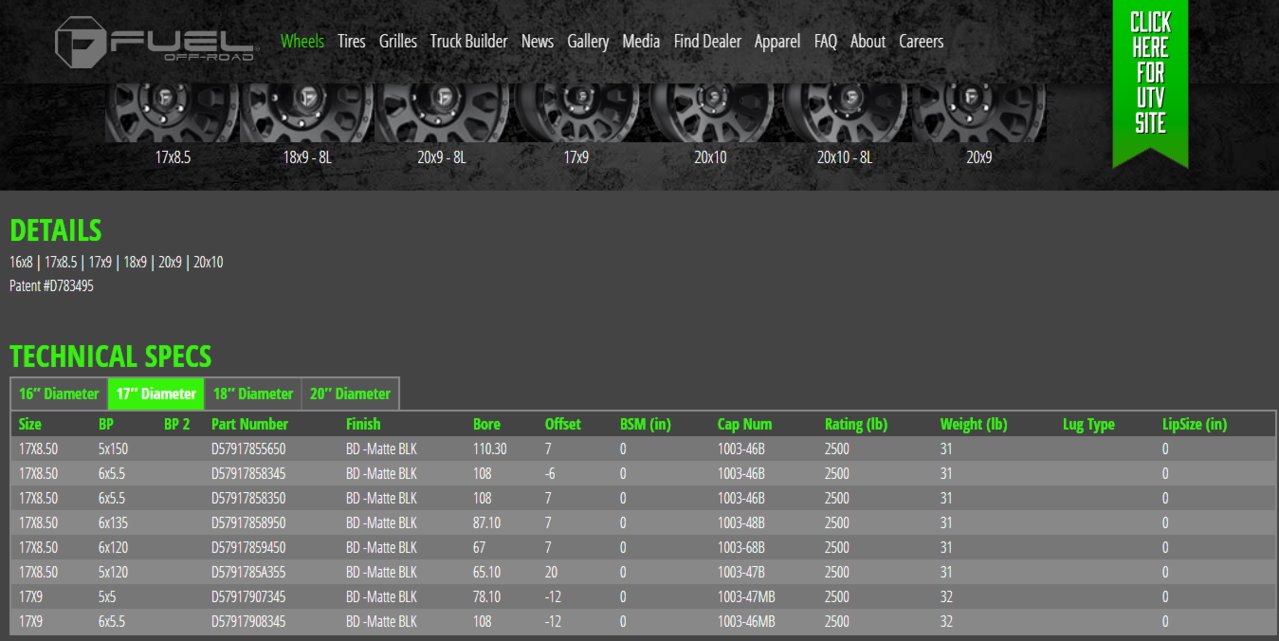The image size is (1279, 641).
Task: Click the Fuel Off-Road logo
Action: pyautogui.click(x=157, y=41)
